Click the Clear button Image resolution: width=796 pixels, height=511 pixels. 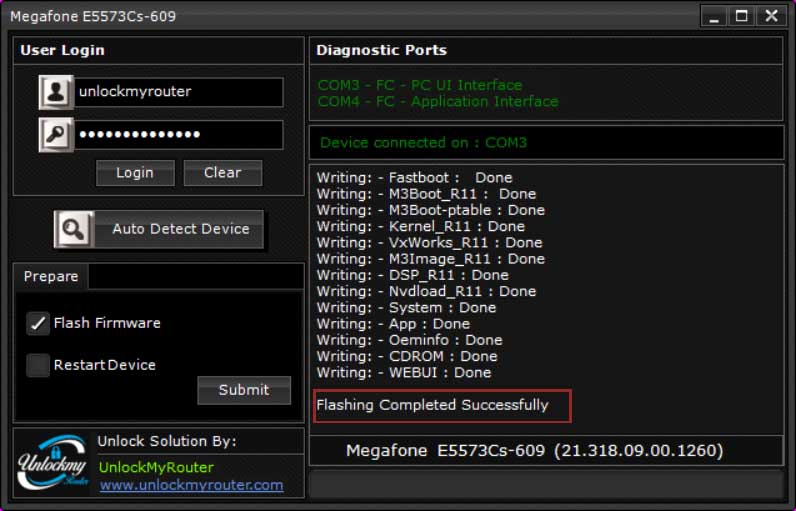click(x=223, y=173)
